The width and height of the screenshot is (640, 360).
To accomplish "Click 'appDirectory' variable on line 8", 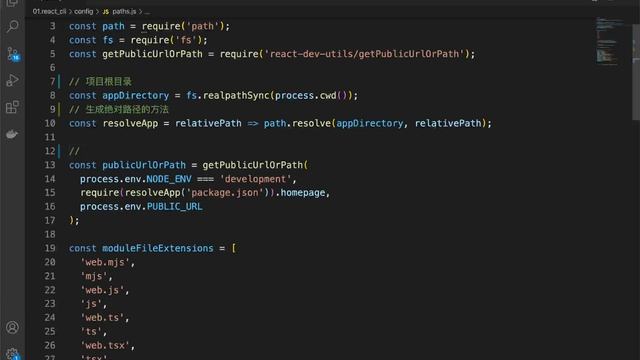I will [136, 96].
